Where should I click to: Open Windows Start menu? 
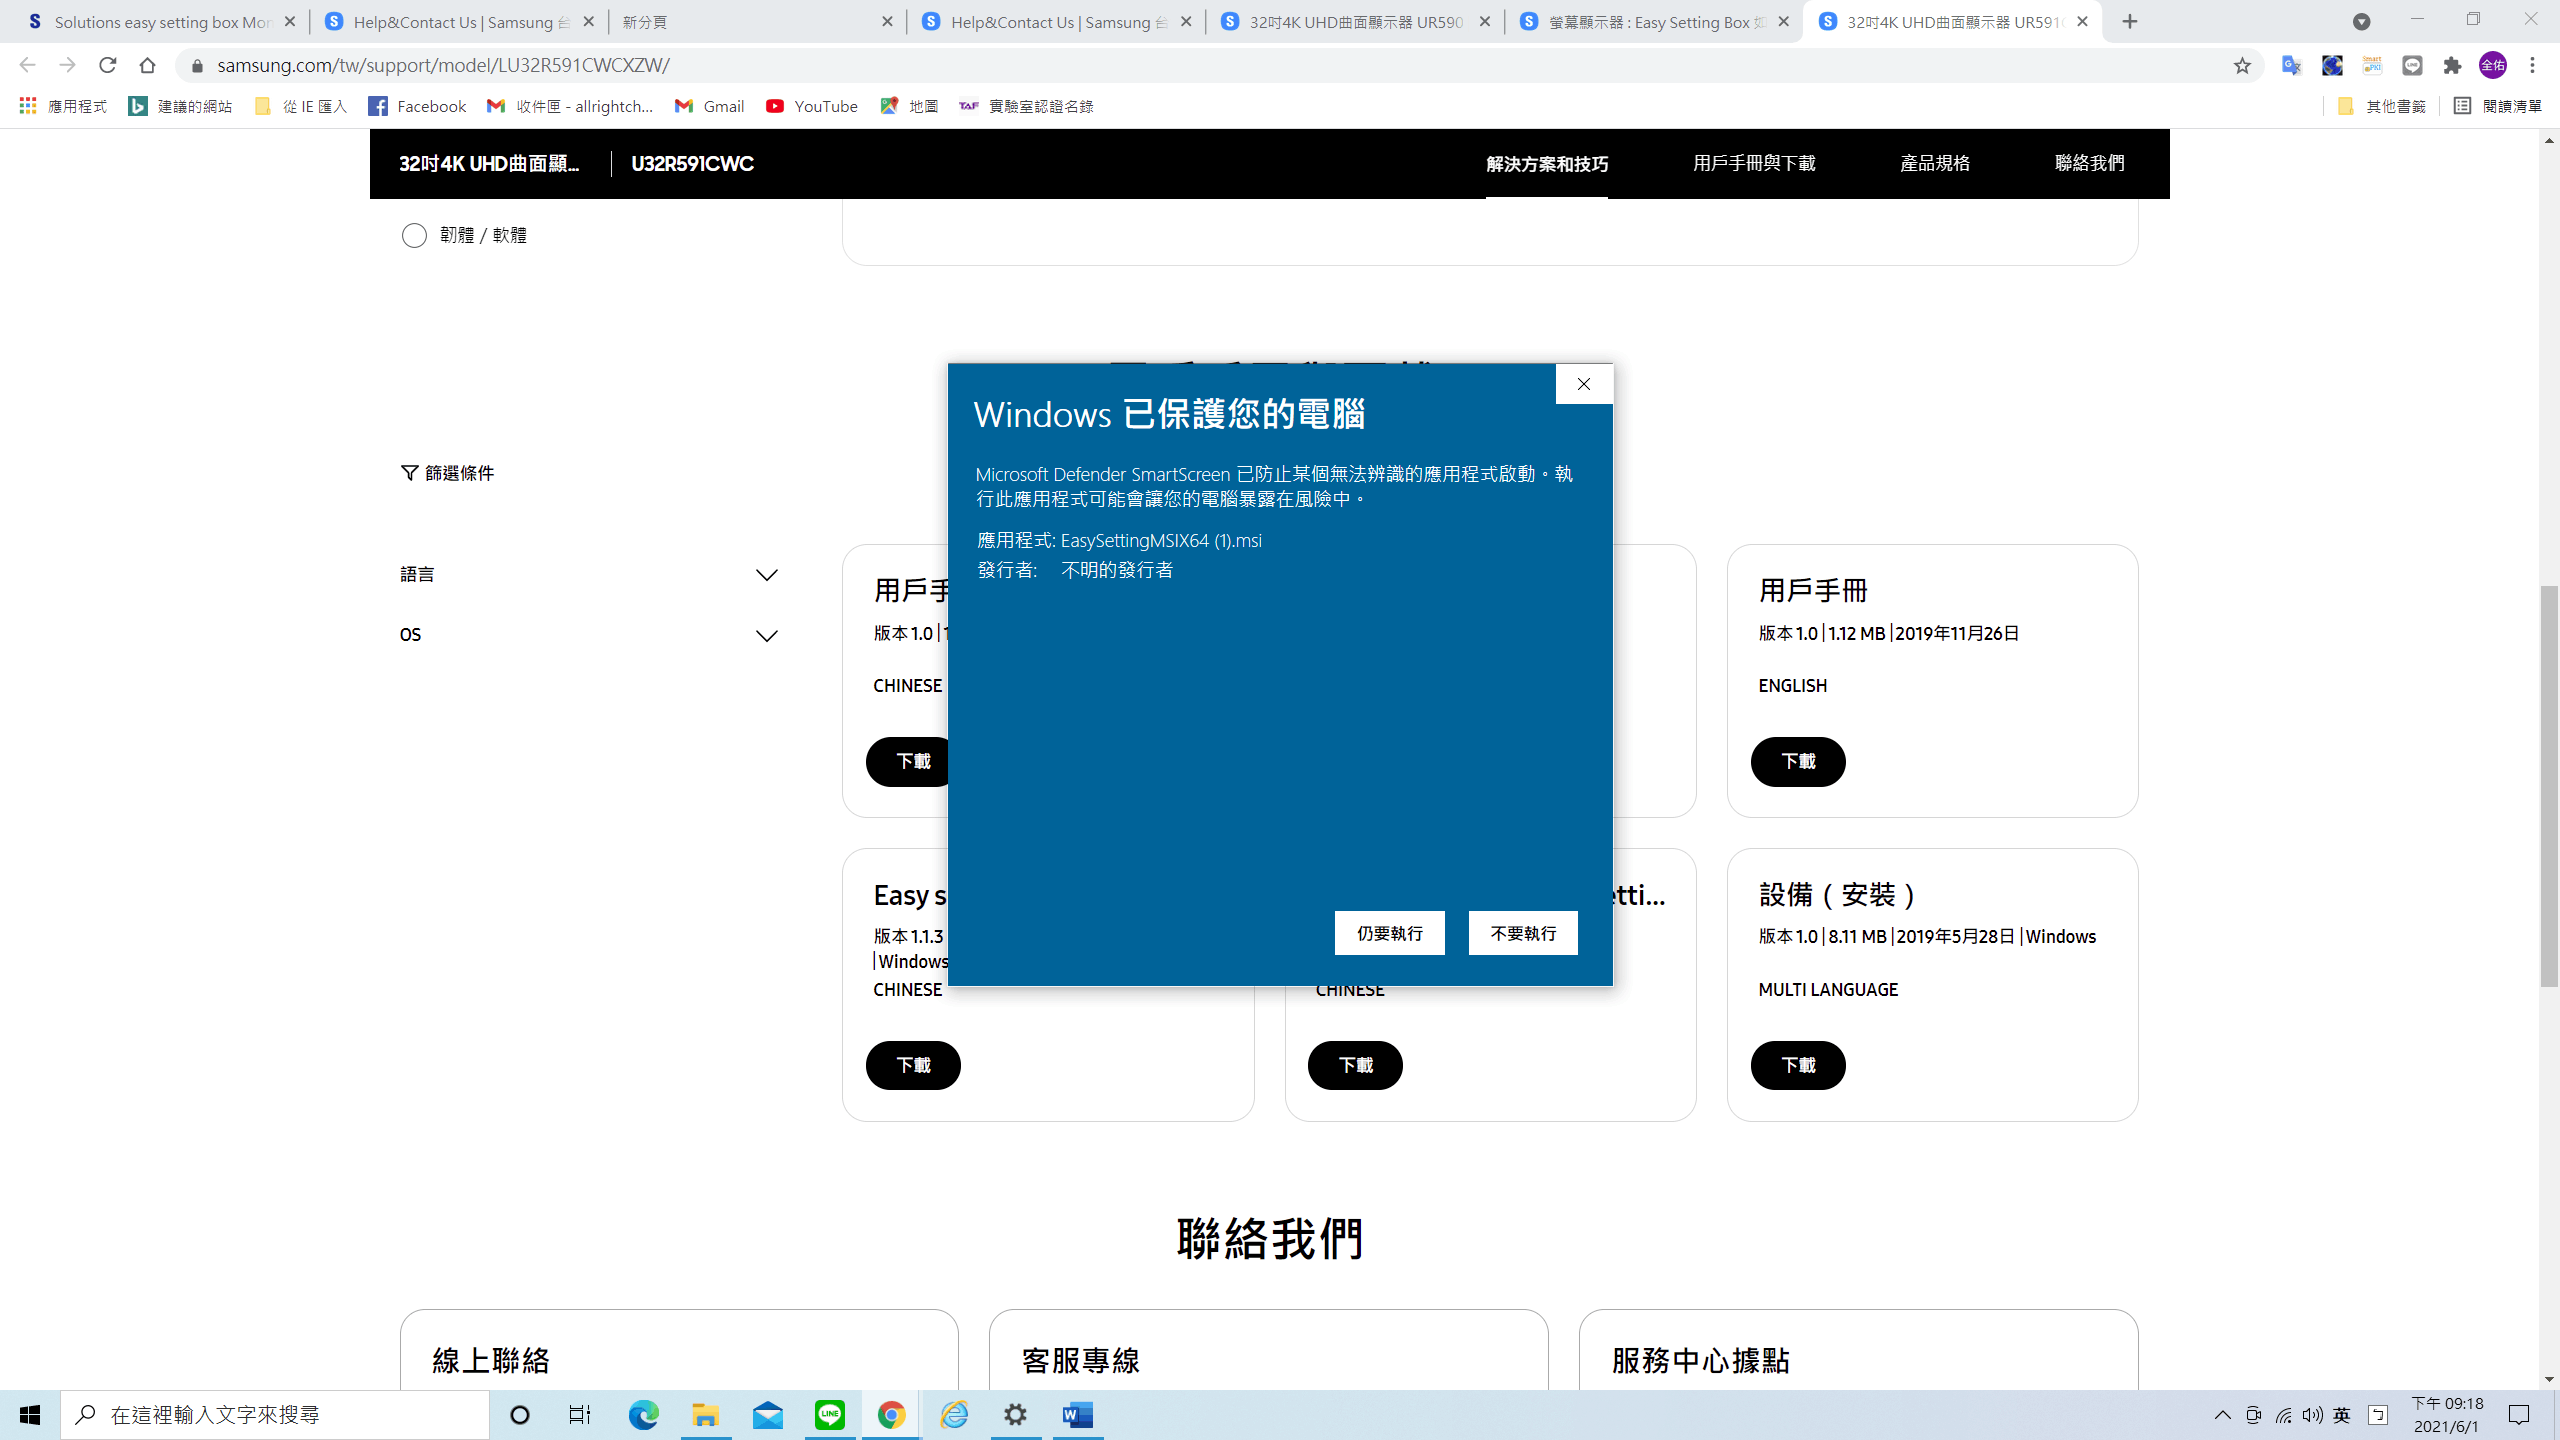pos(30,1415)
